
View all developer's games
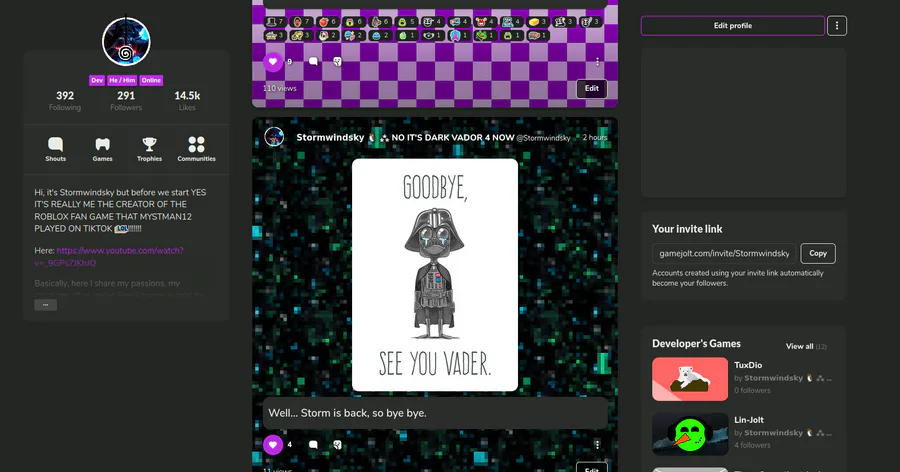(x=806, y=346)
